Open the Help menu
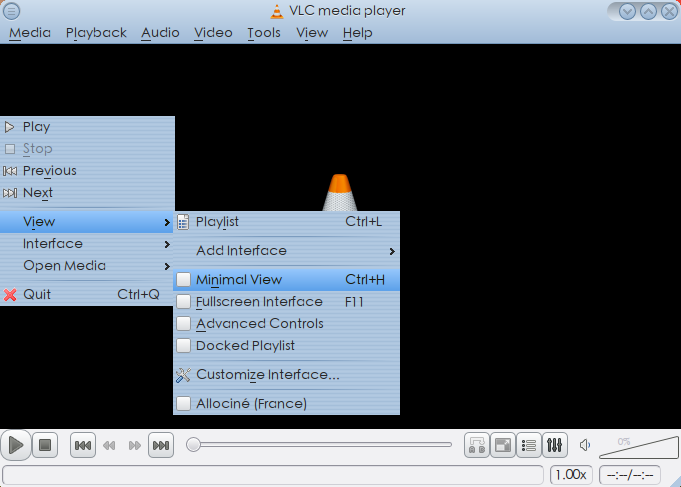The width and height of the screenshot is (681, 487). coord(357,33)
